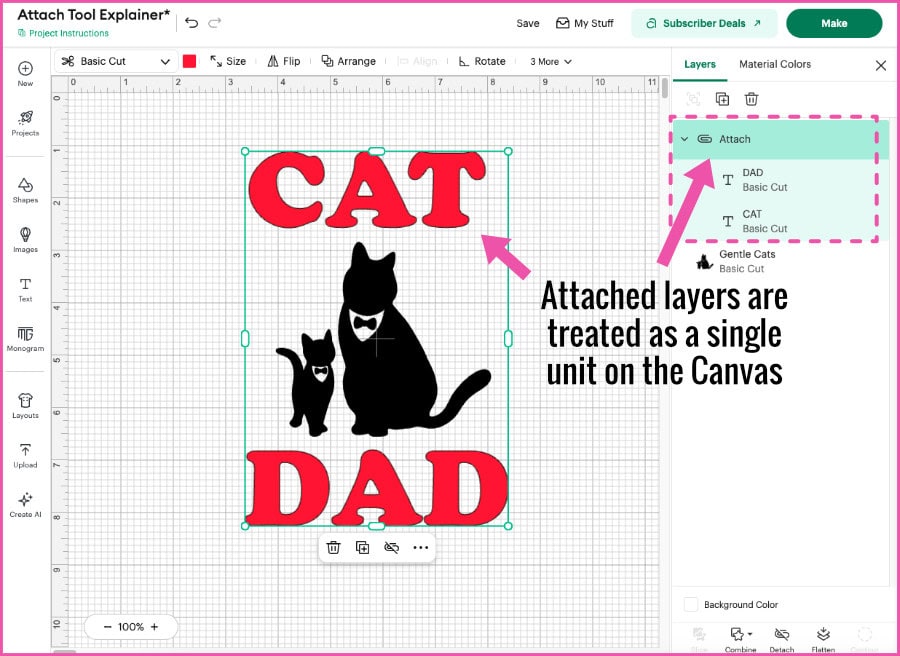Open the Layouts panel
The width and height of the screenshot is (900, 656).
pos(25,406)
